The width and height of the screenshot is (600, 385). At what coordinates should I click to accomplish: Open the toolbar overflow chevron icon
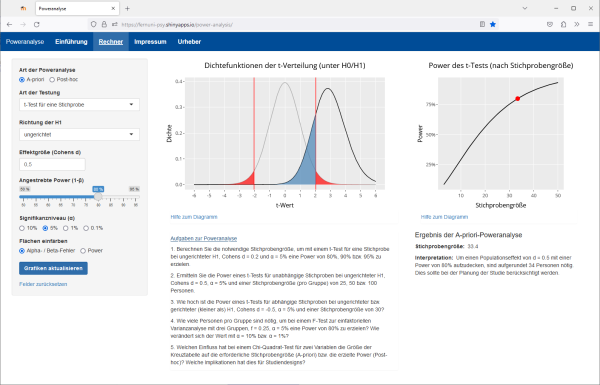click(577, 24)
